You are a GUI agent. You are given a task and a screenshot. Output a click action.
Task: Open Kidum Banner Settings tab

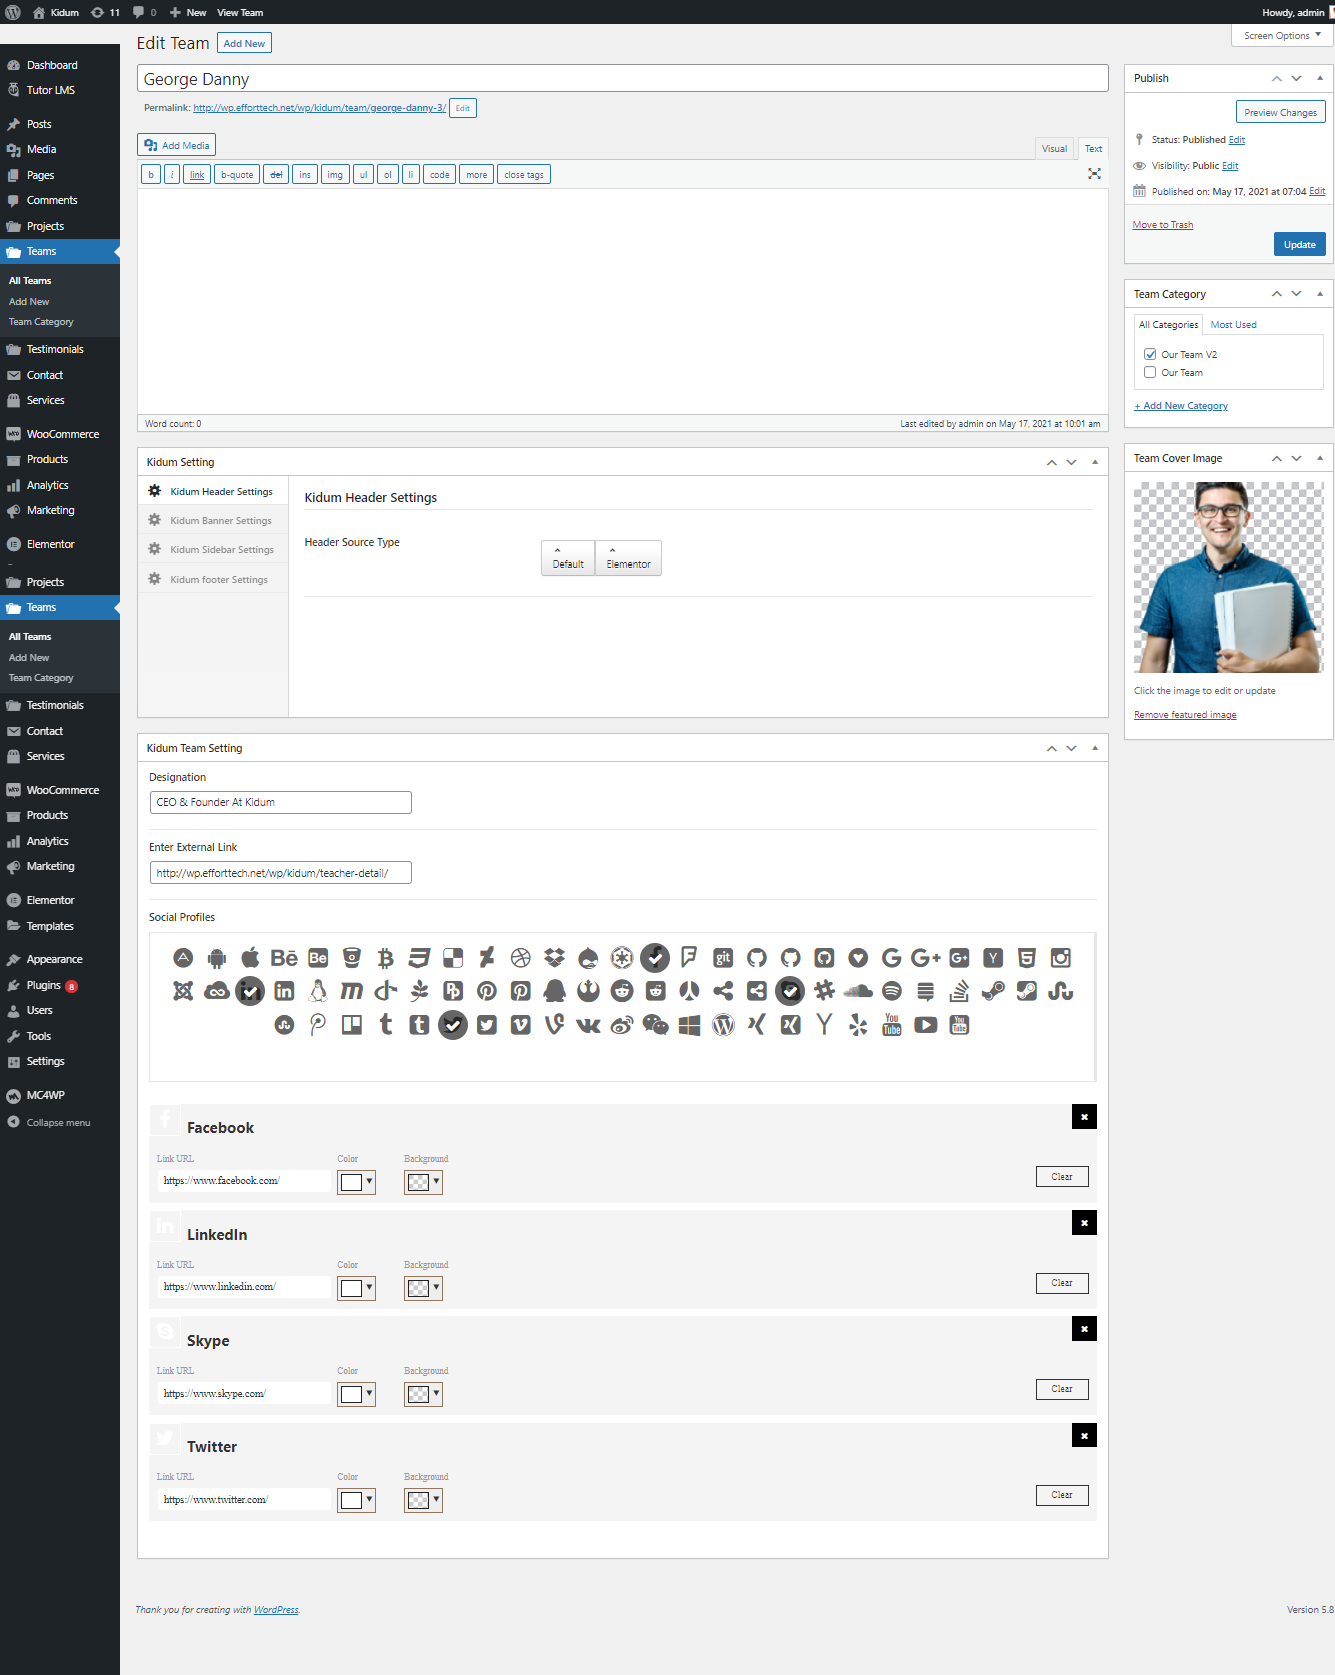tap(220, 520)
